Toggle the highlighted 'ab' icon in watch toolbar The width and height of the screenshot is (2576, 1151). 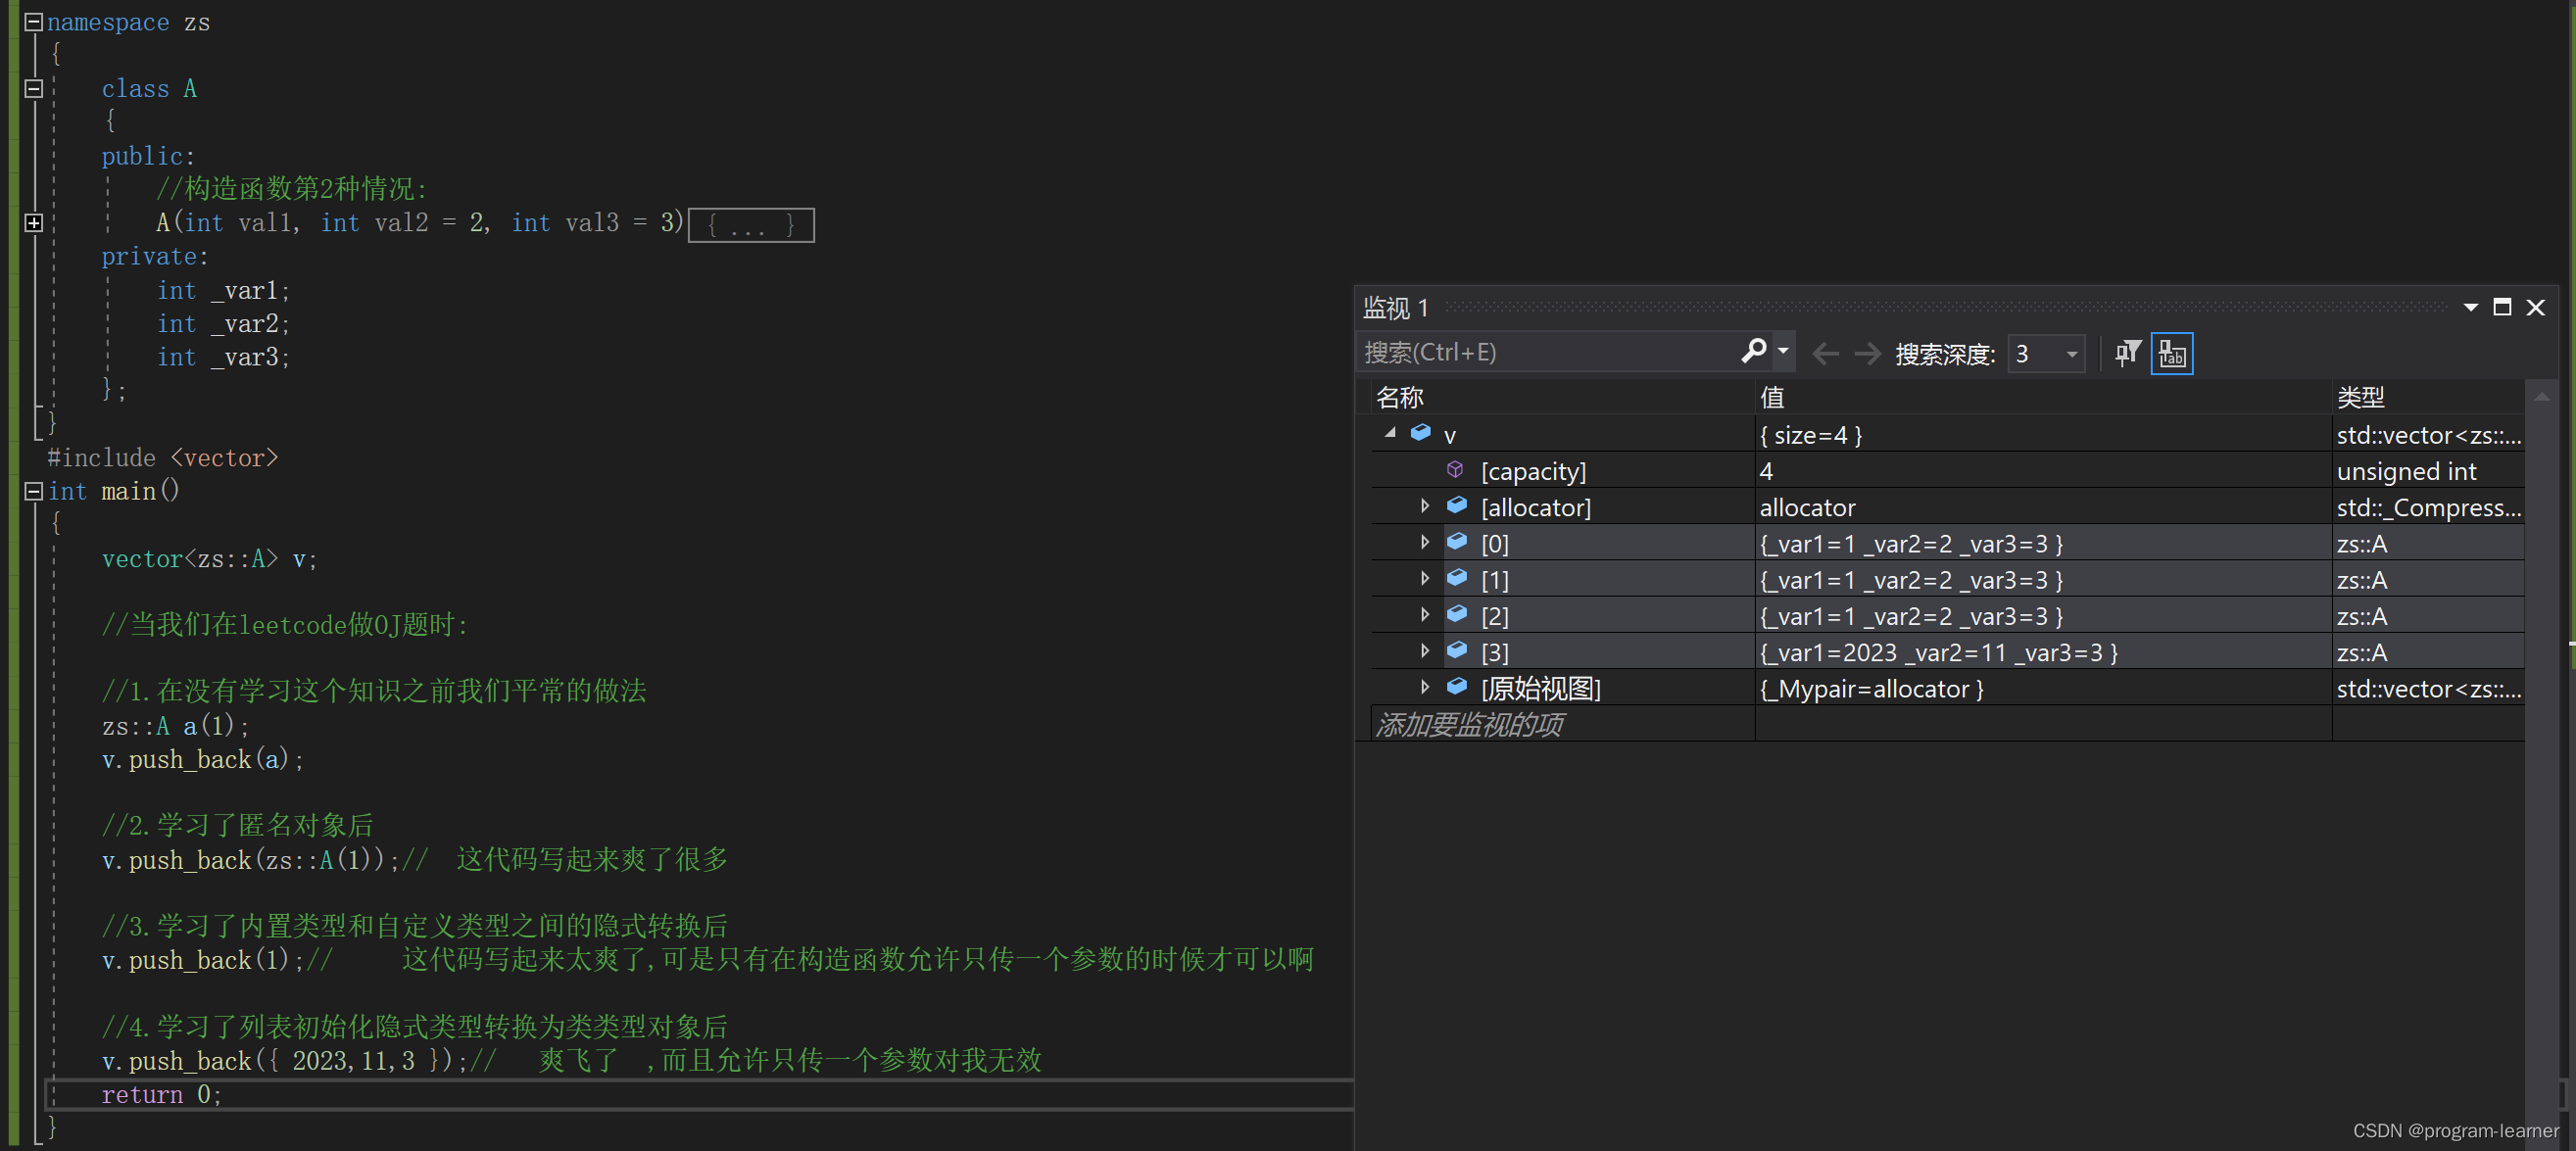(2172, 353)
